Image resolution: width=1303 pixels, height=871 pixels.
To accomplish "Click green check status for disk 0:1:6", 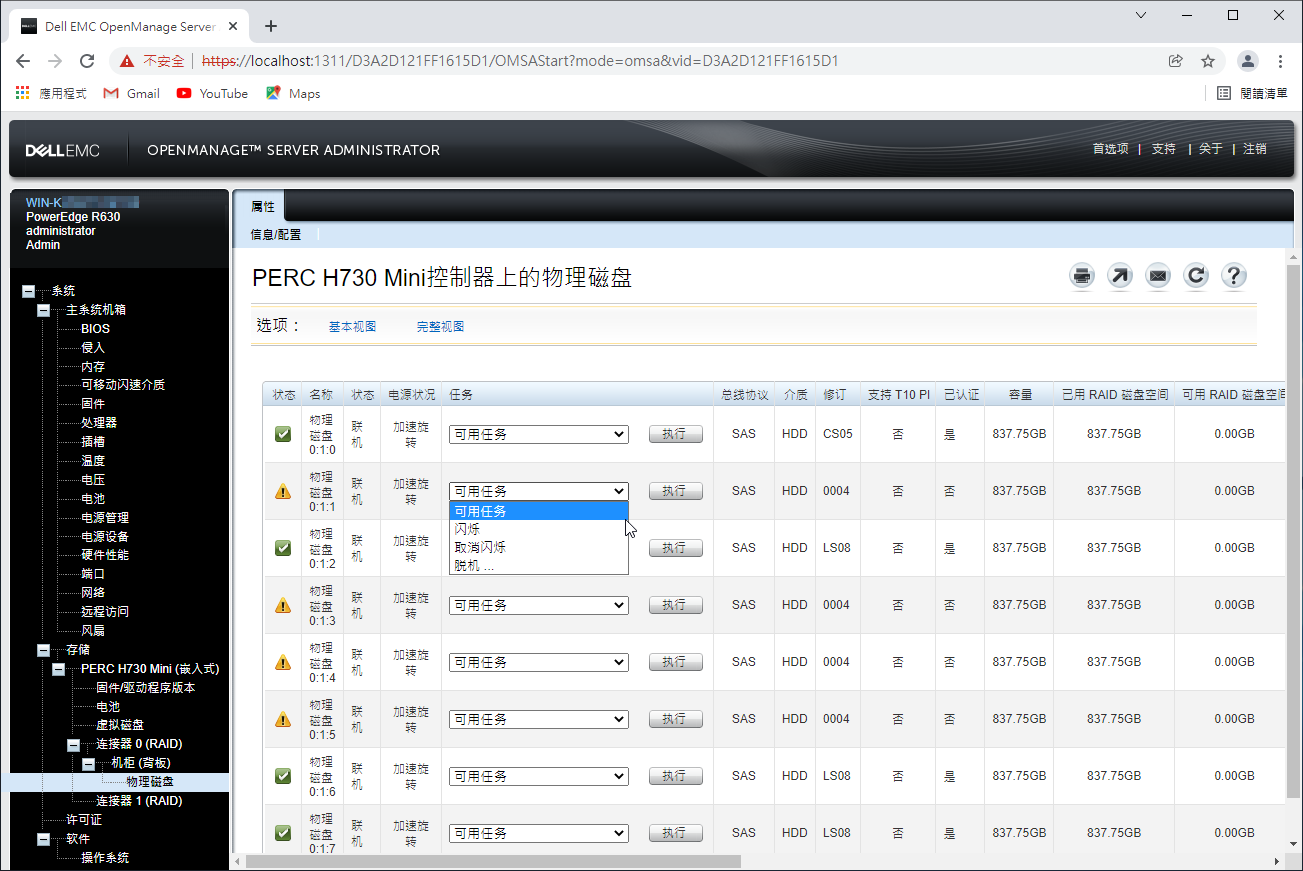I will 283,776.
